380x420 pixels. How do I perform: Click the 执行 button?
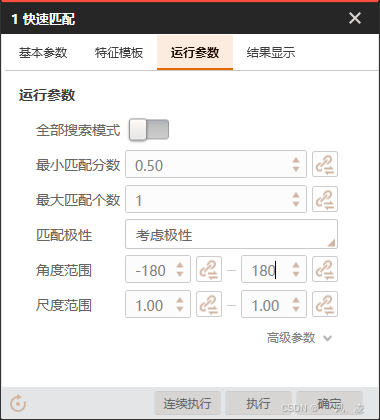(258, 403)
